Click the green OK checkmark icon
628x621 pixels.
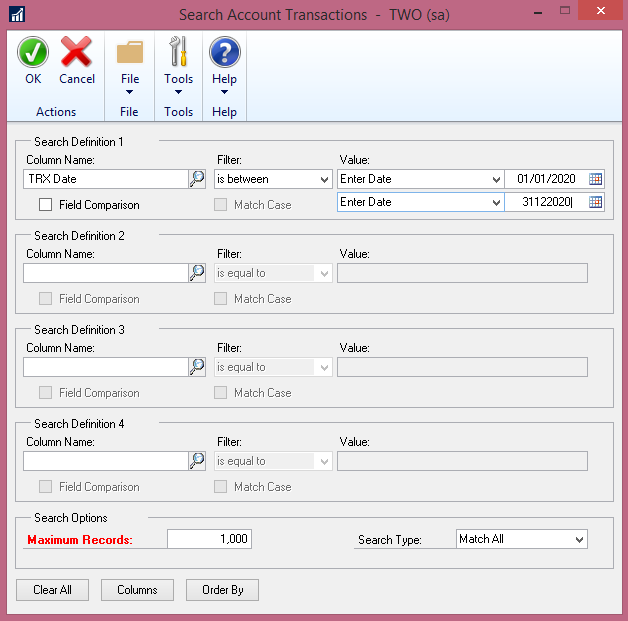tap(33, 52)
